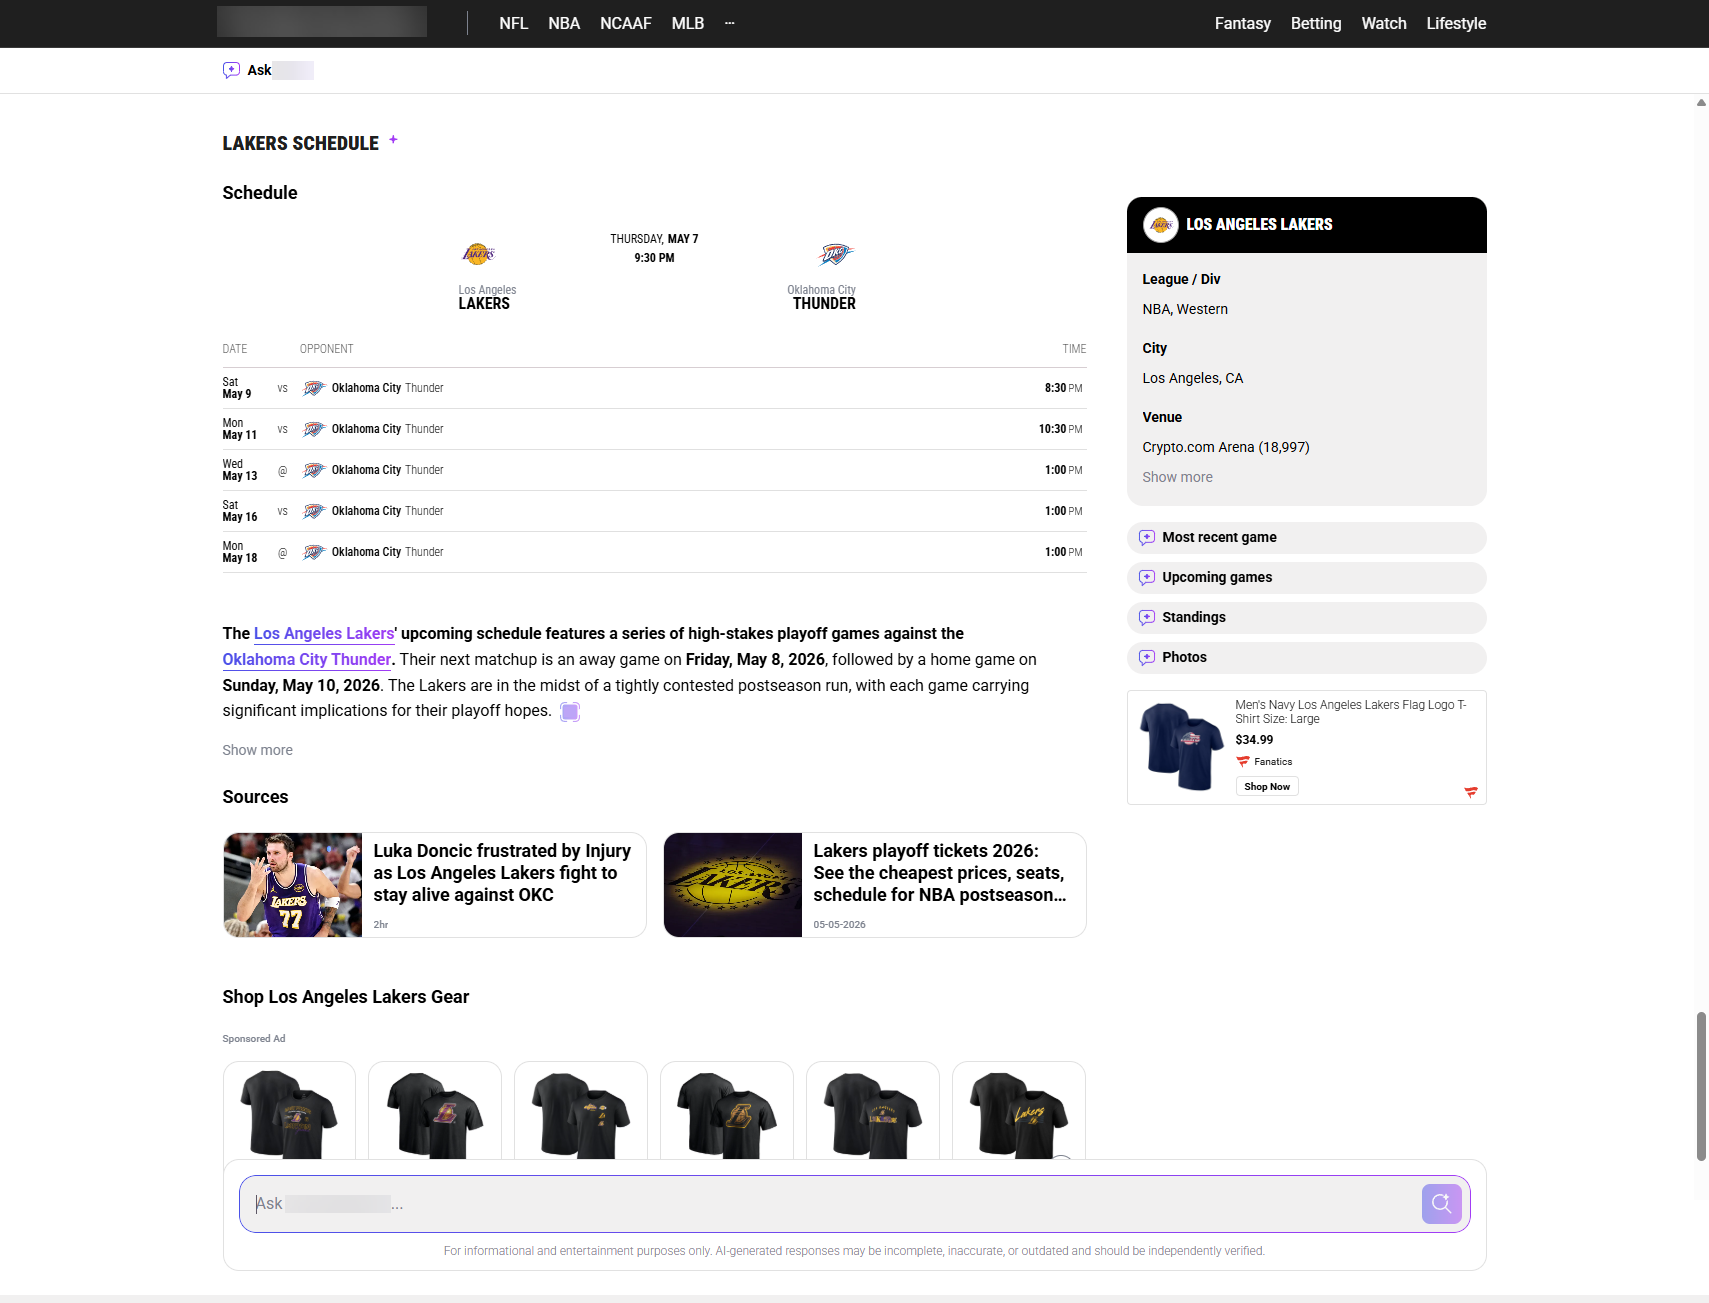The height and width of the screenshot is (1303, 1709).
Task: Click the Thunder logo in the May 16 row
Action: pos(314,511)
